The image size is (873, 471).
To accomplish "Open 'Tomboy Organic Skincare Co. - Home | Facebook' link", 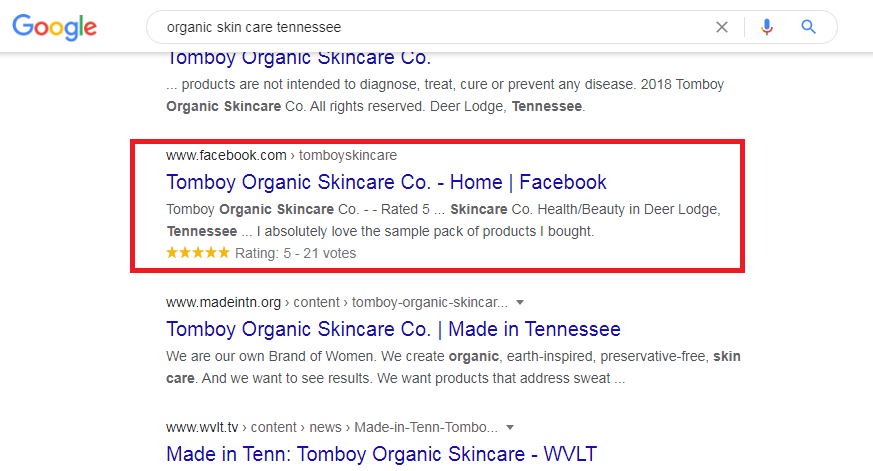I will tap(386, 182).
